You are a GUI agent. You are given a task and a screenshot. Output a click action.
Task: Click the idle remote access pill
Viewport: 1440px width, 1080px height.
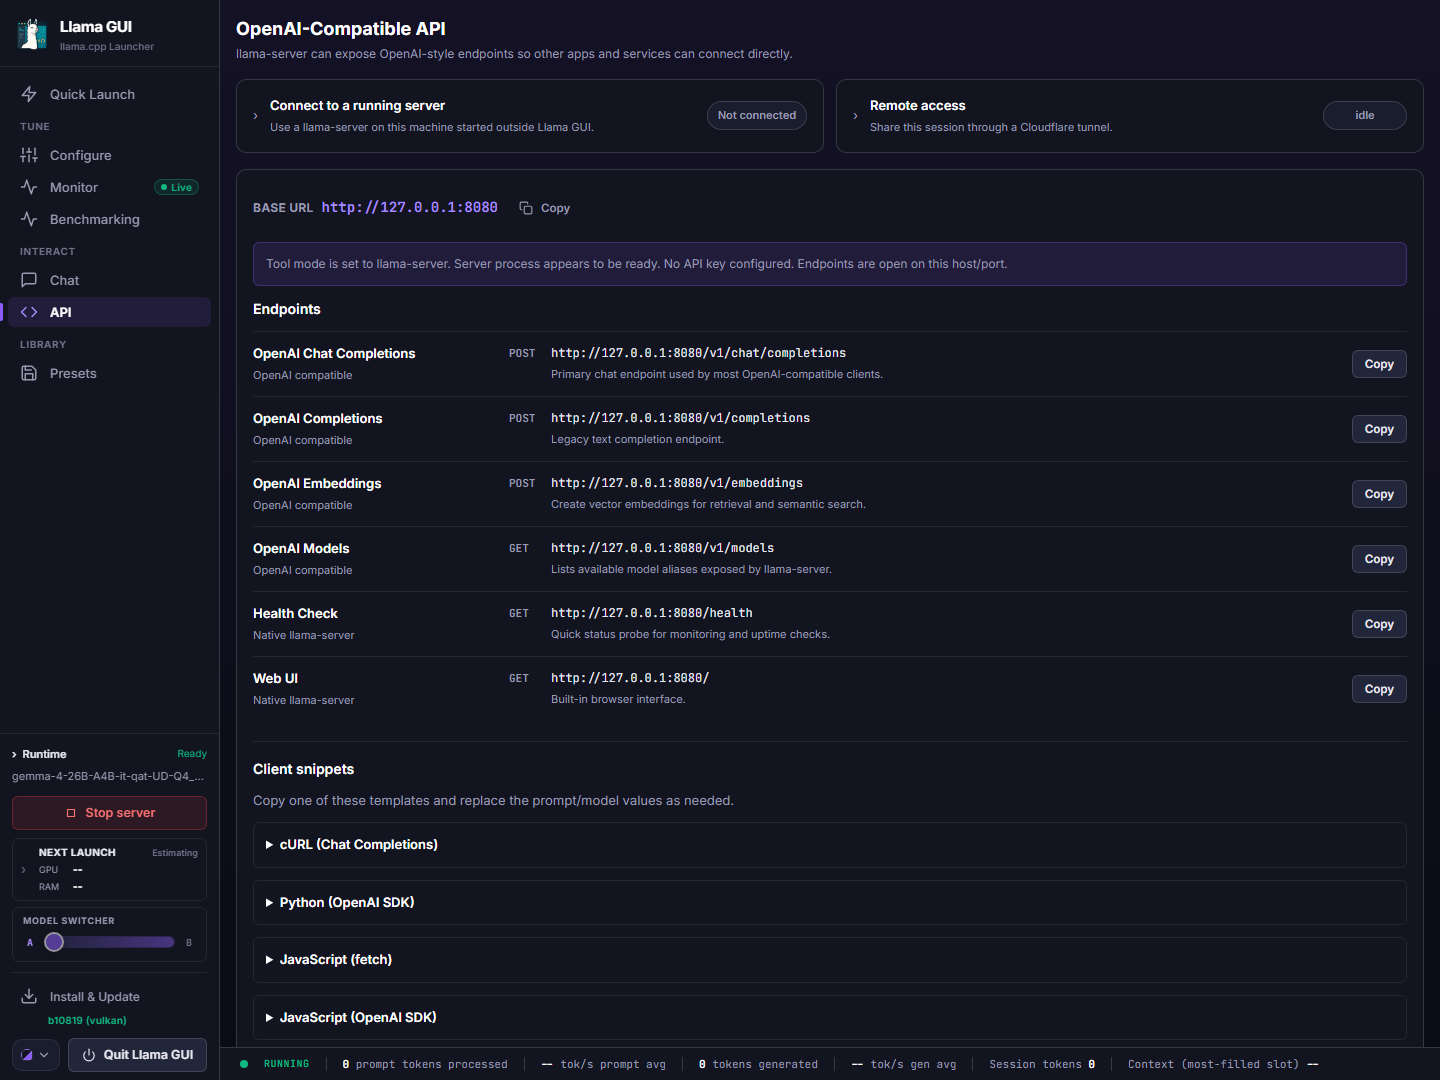click(x=1365, y=116)
